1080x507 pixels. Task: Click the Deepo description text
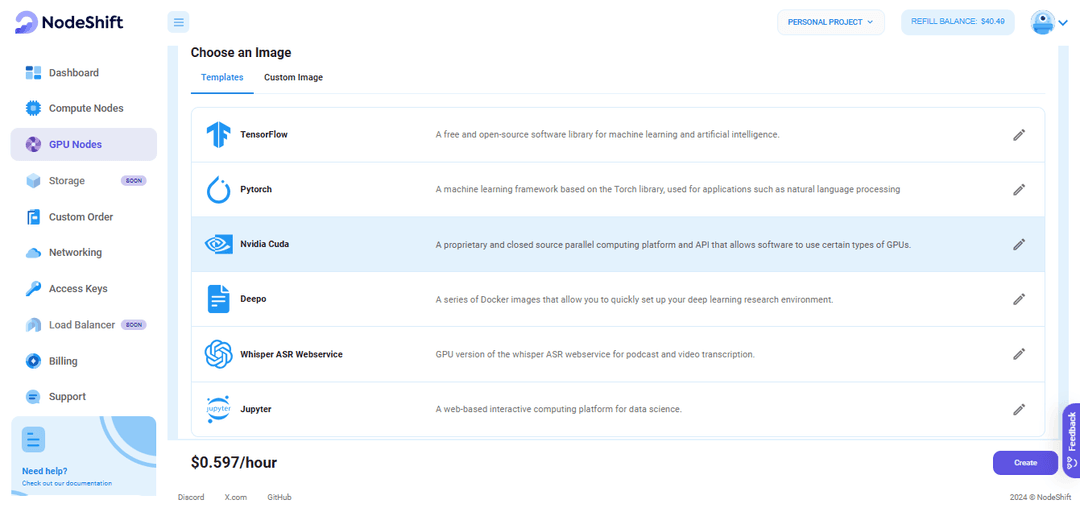[635, 300]
